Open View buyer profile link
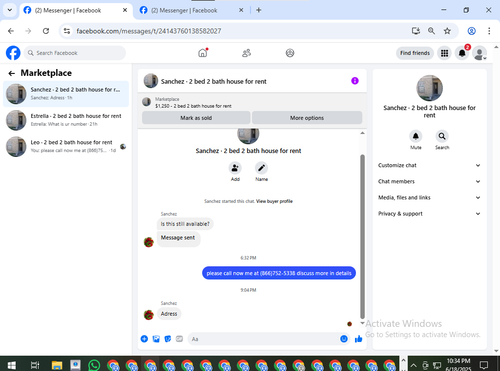The height and width of the screenshot is (371, 500). pos(274,201)
